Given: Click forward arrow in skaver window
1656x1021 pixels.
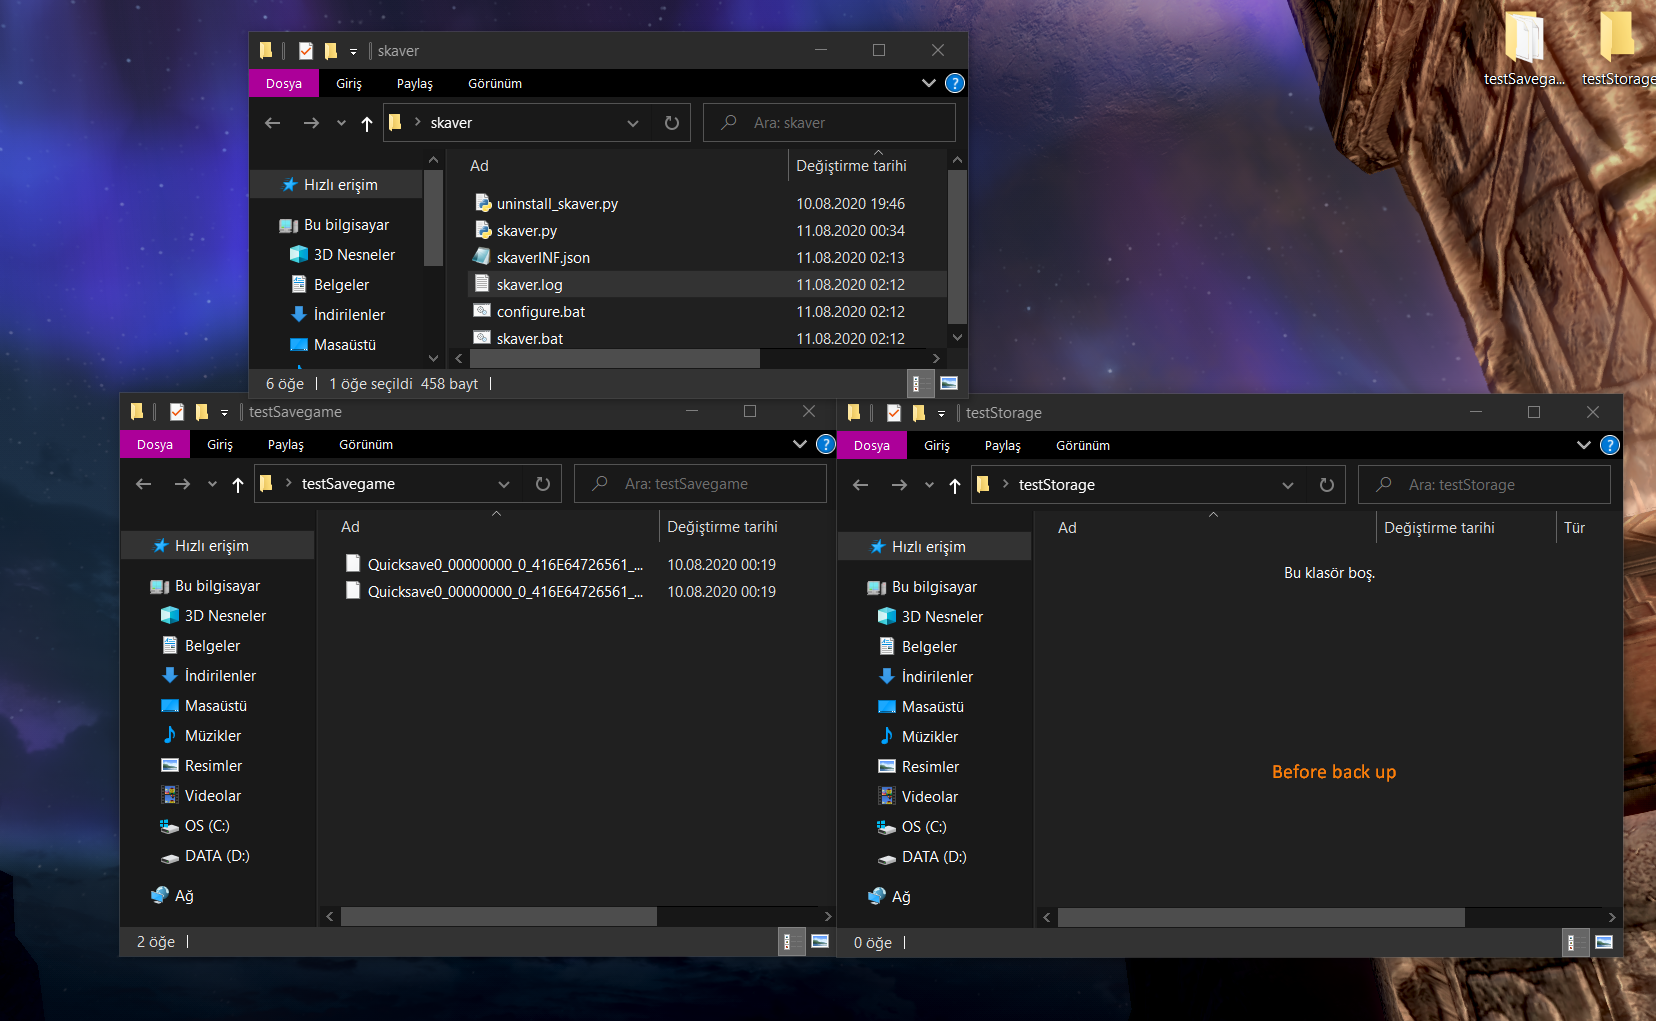Looking at the screenshot, I should pyautogui.click(x=311, y=123).
